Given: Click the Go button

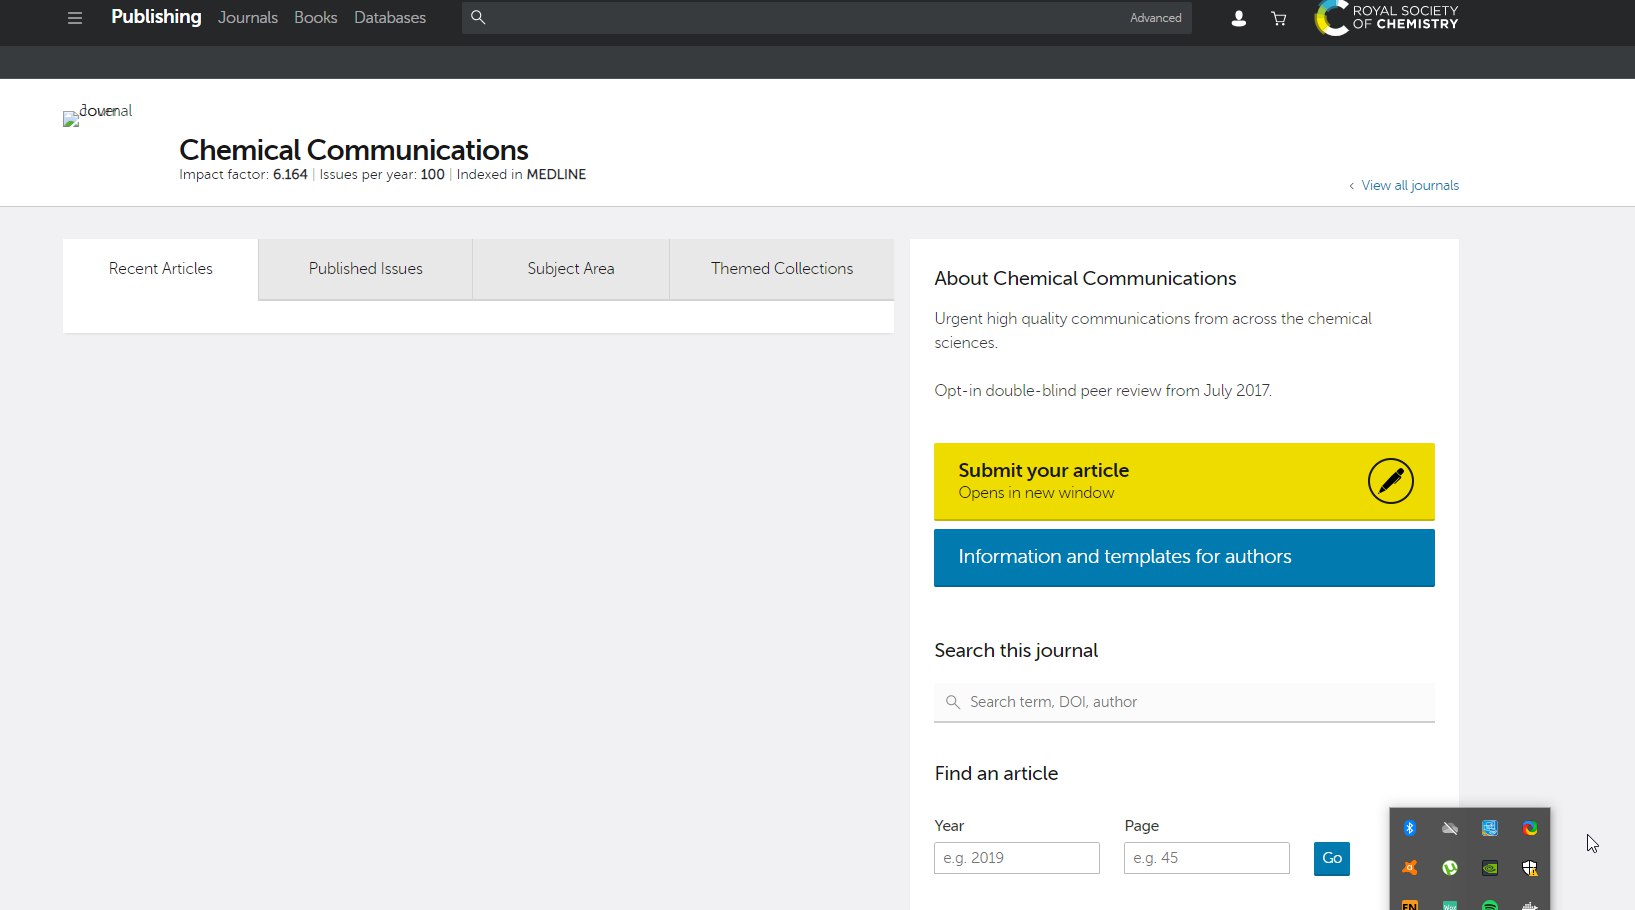Looking at the screenshot, I should (1332, 858).
